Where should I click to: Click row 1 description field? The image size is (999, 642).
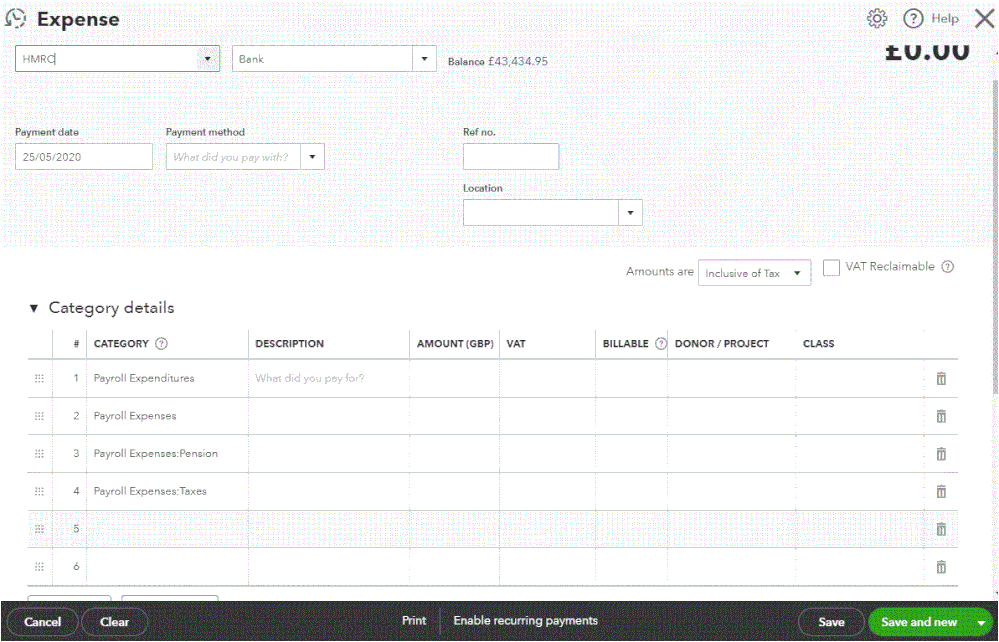pyautogui.click(x=329, y=378)
